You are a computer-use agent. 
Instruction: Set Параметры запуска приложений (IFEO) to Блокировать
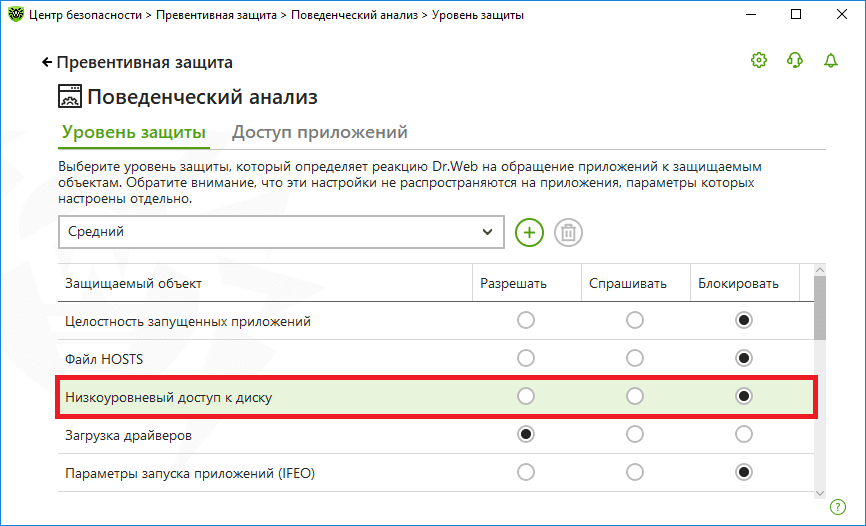(x=744, y=472)
